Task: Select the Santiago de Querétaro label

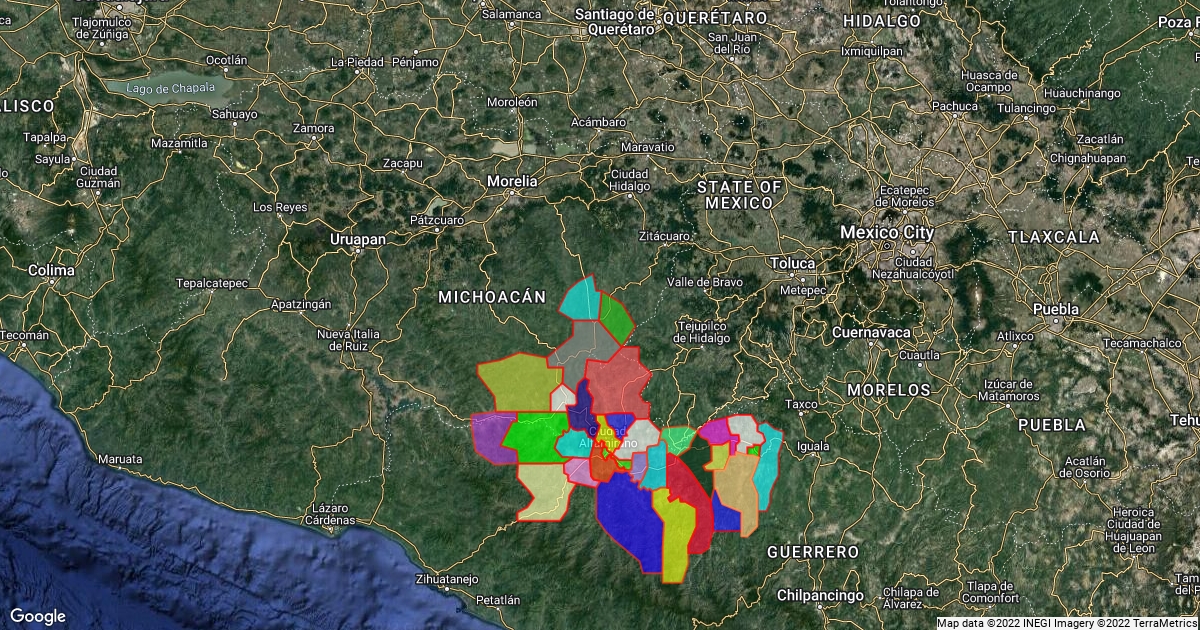Action: point(614,22)
